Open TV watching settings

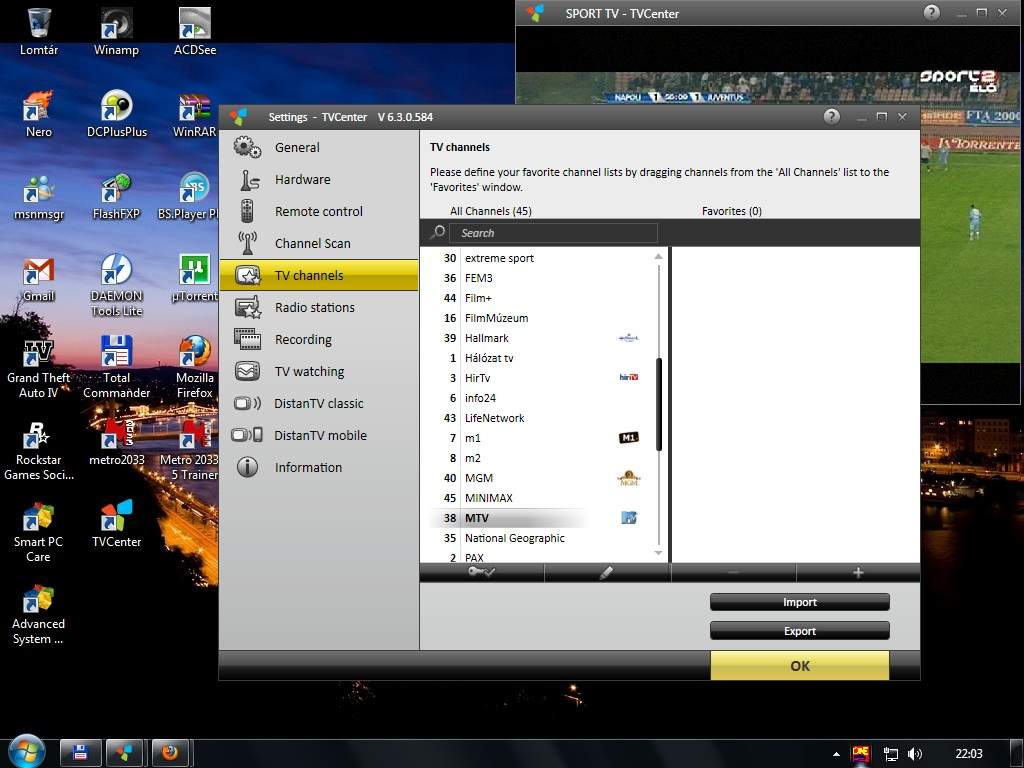319,372
